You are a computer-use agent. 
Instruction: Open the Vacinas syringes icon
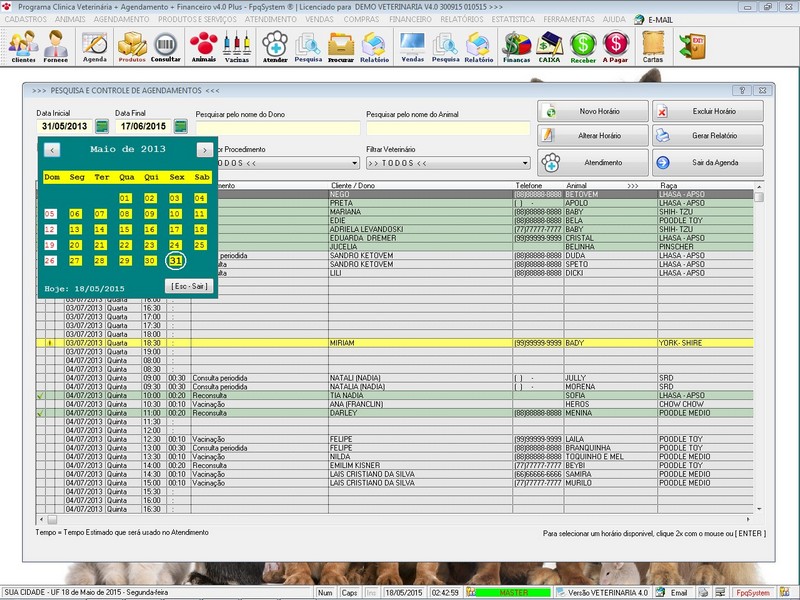tap(237, 46)
